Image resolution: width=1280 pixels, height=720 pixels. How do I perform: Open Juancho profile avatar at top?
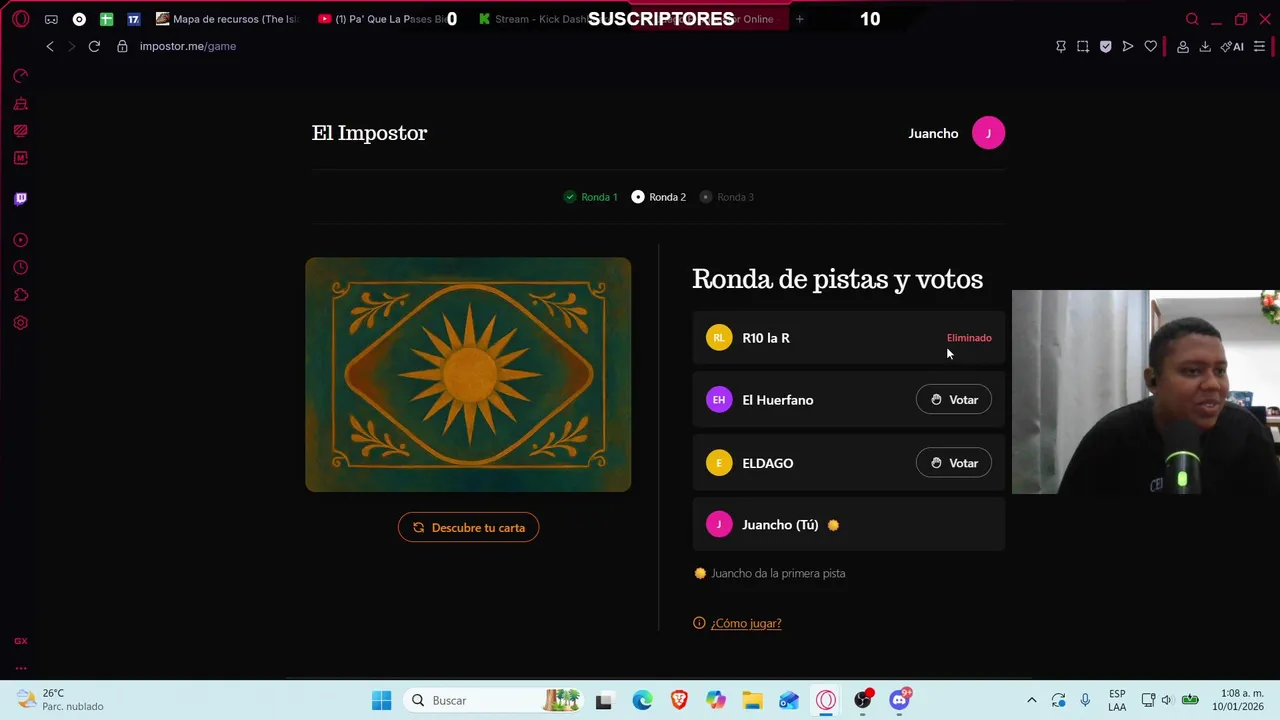coord(988,133)
